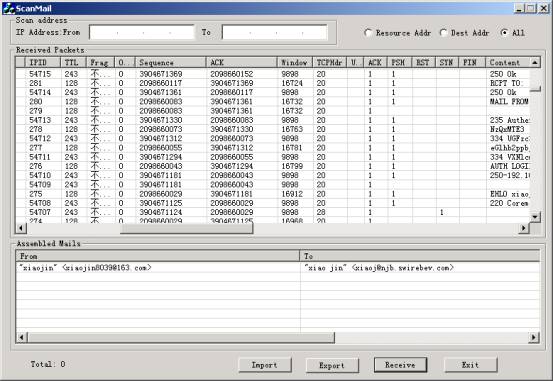Select packet row with IPID 280
The width and height of the screenshot is (553, 381).
tap(273, 101)
